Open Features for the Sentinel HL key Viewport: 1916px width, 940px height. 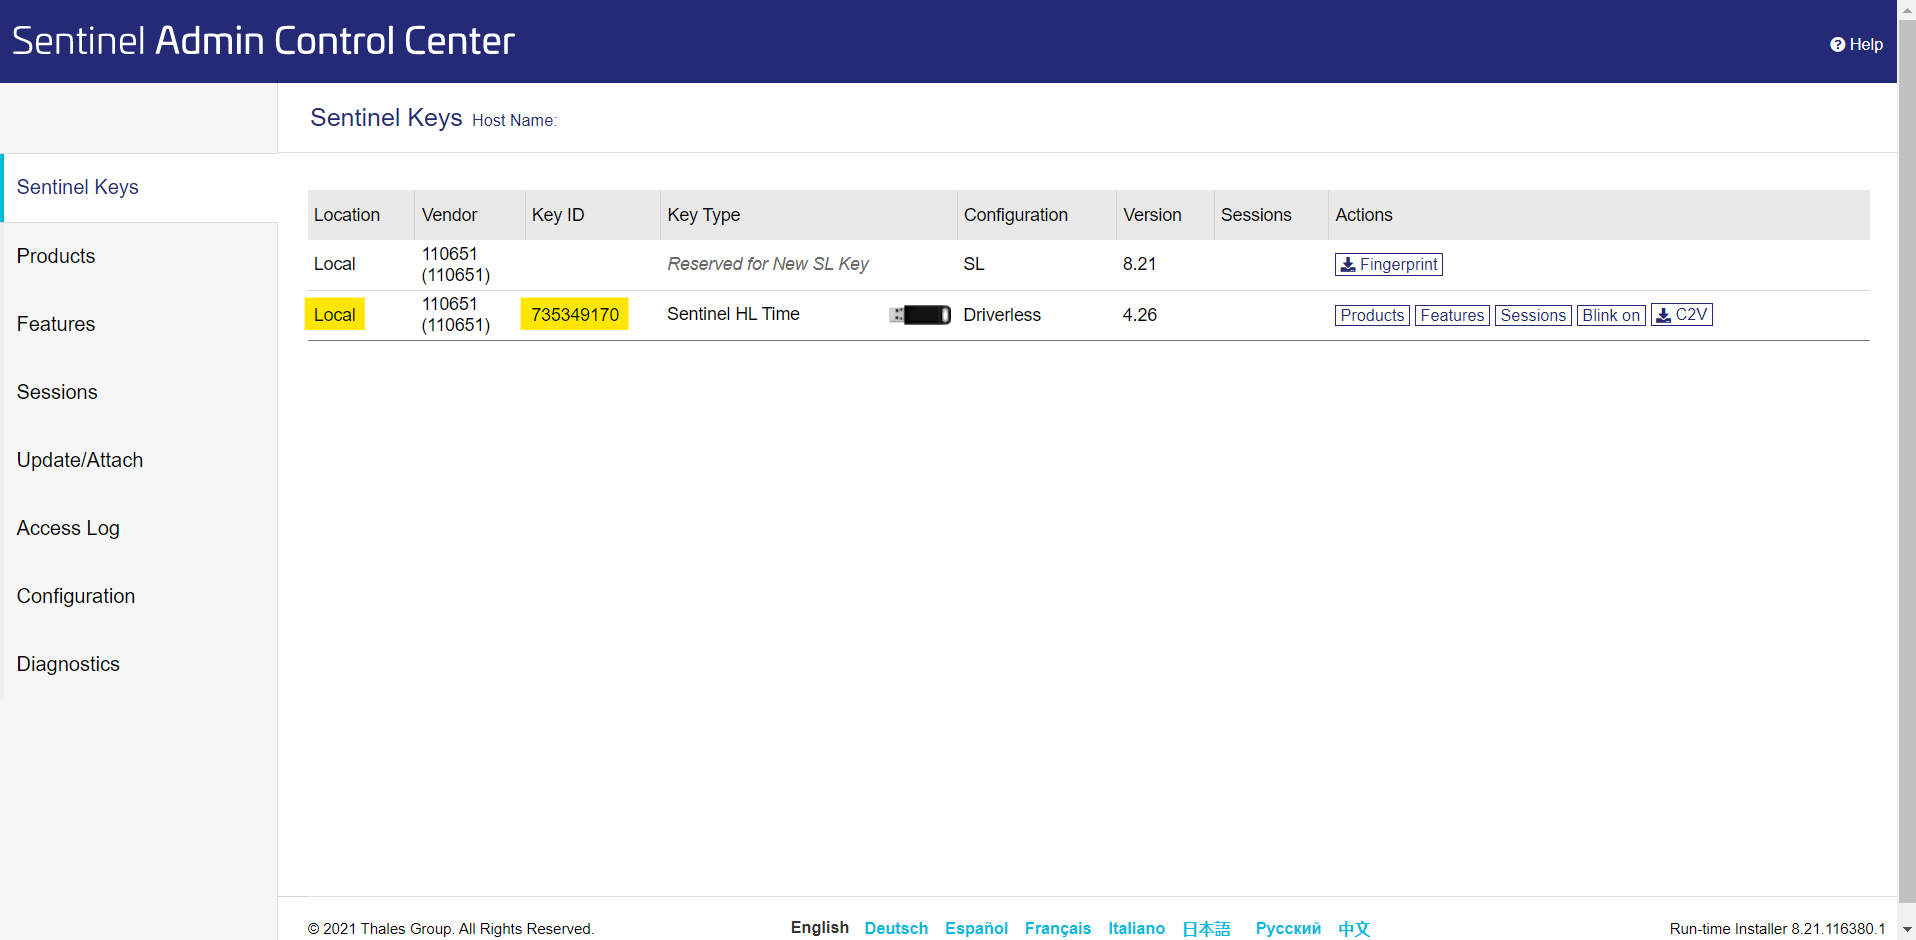point(1452,315)
